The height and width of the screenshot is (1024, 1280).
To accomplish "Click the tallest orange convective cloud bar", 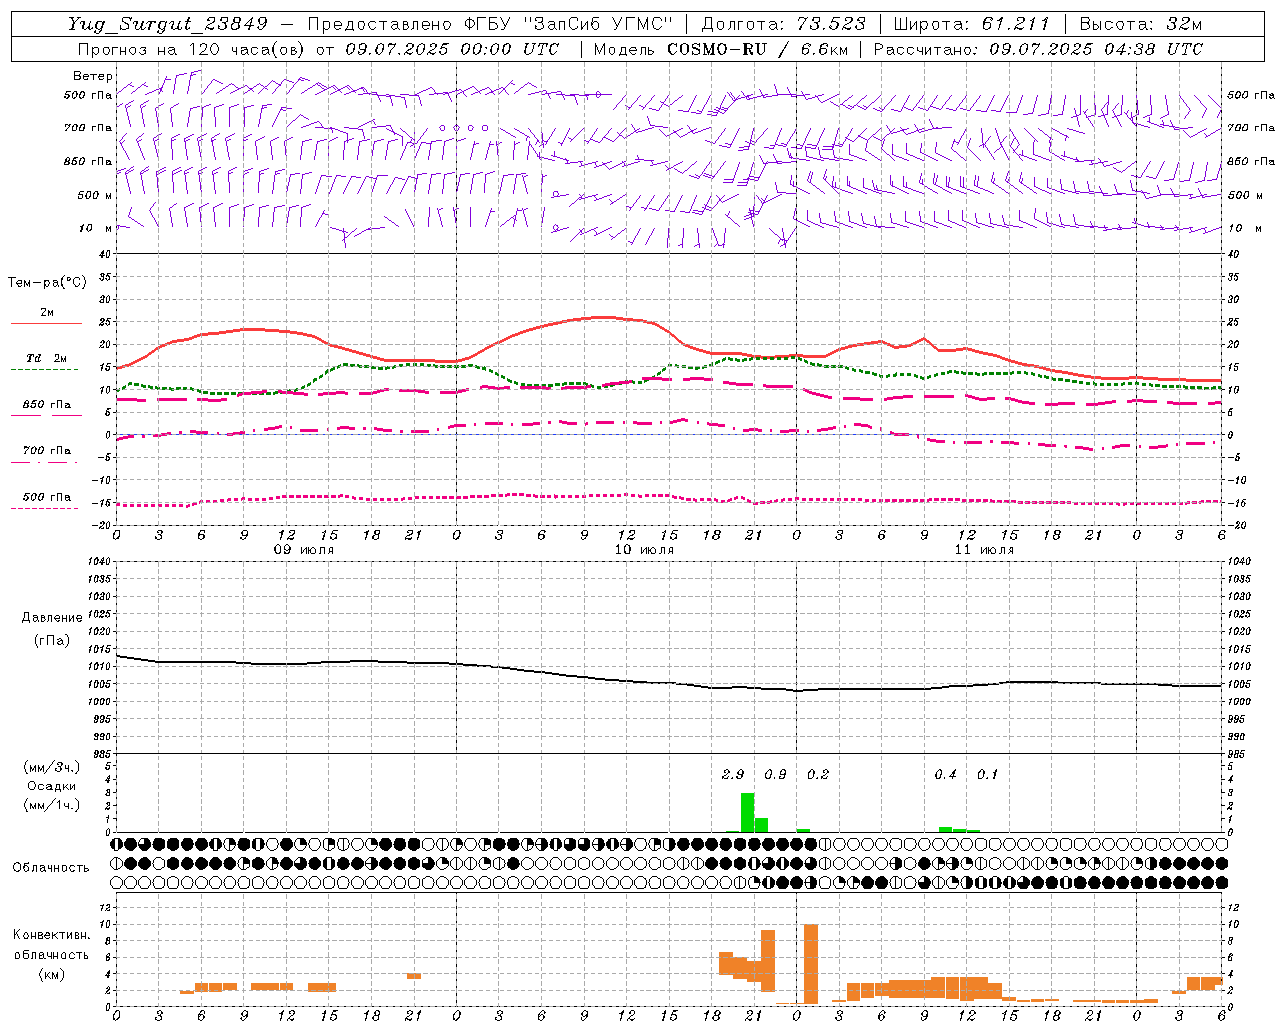I will pos(811,964).
